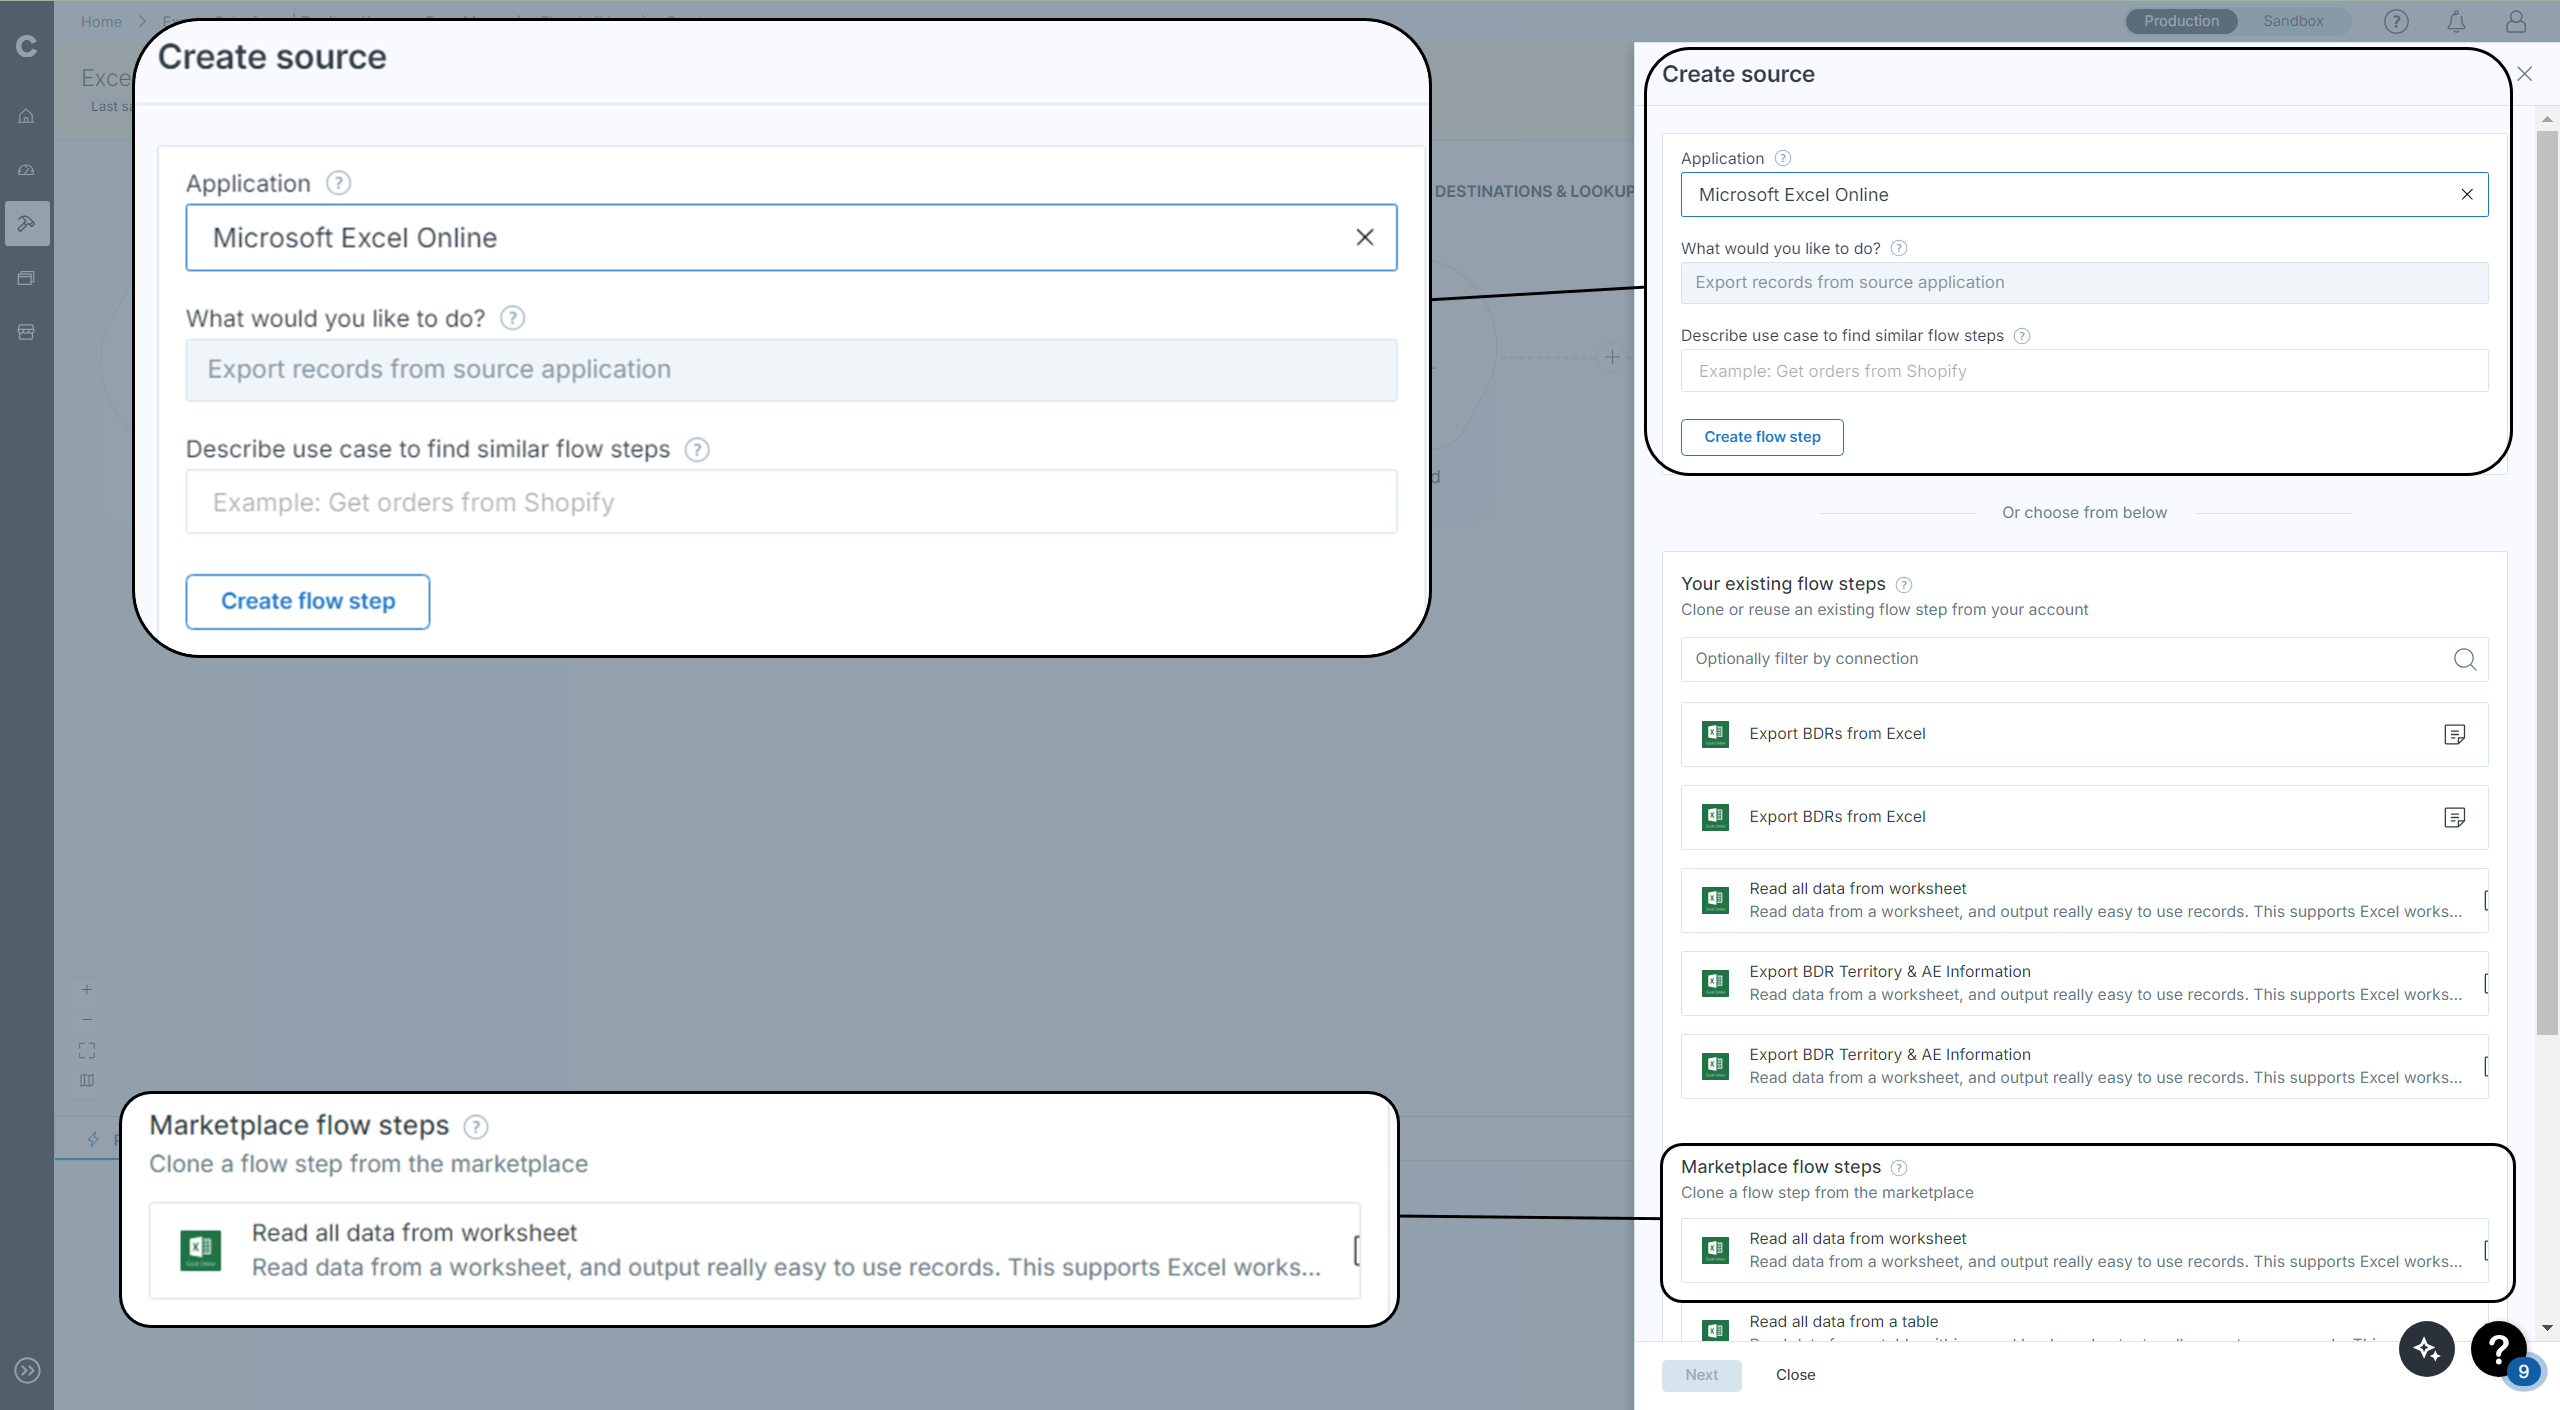Open the notifications bell
The height and width of the screenshot is (1410, 2560).
(2456, 21)
